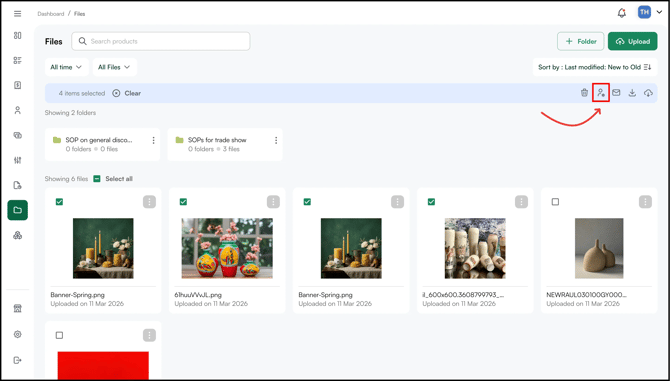Open the beige vase thumbnail
Viewport: 670px width, 381px height.
click(599, 248)
